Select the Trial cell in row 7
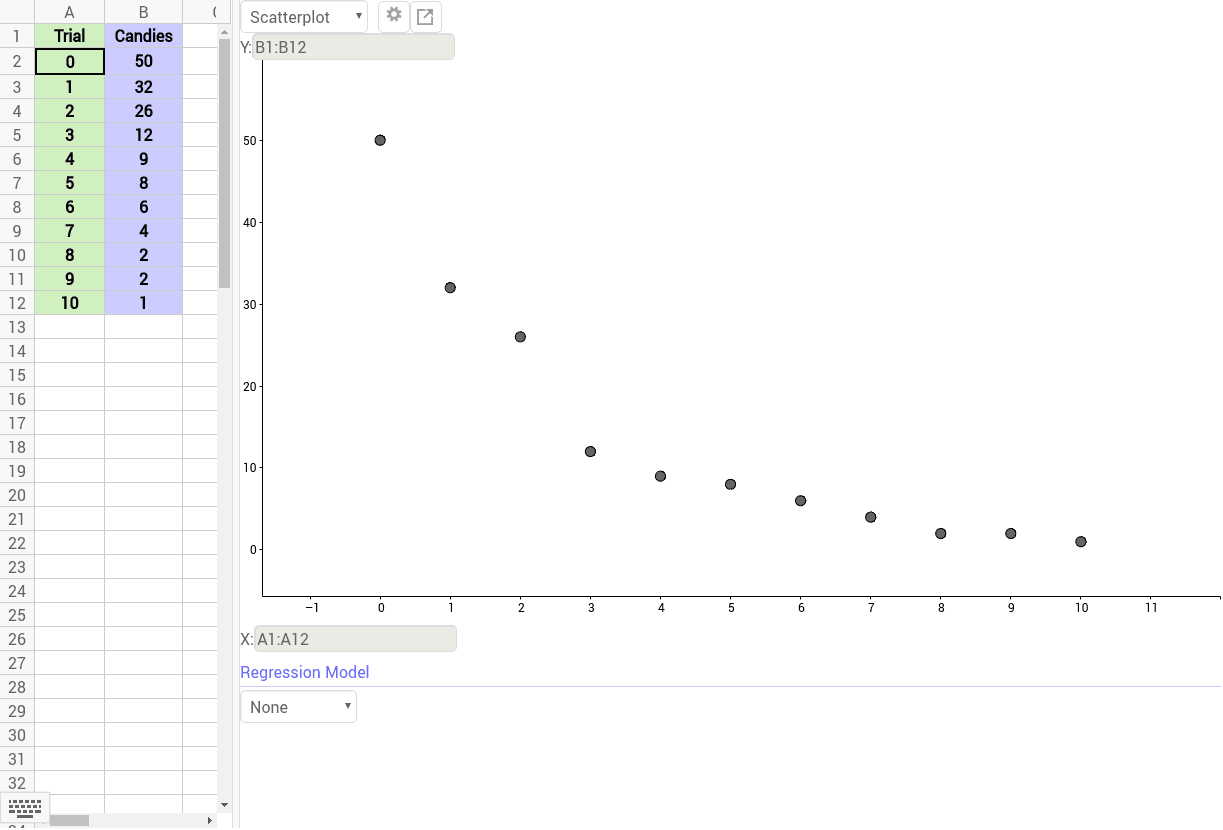 (70, 183)
